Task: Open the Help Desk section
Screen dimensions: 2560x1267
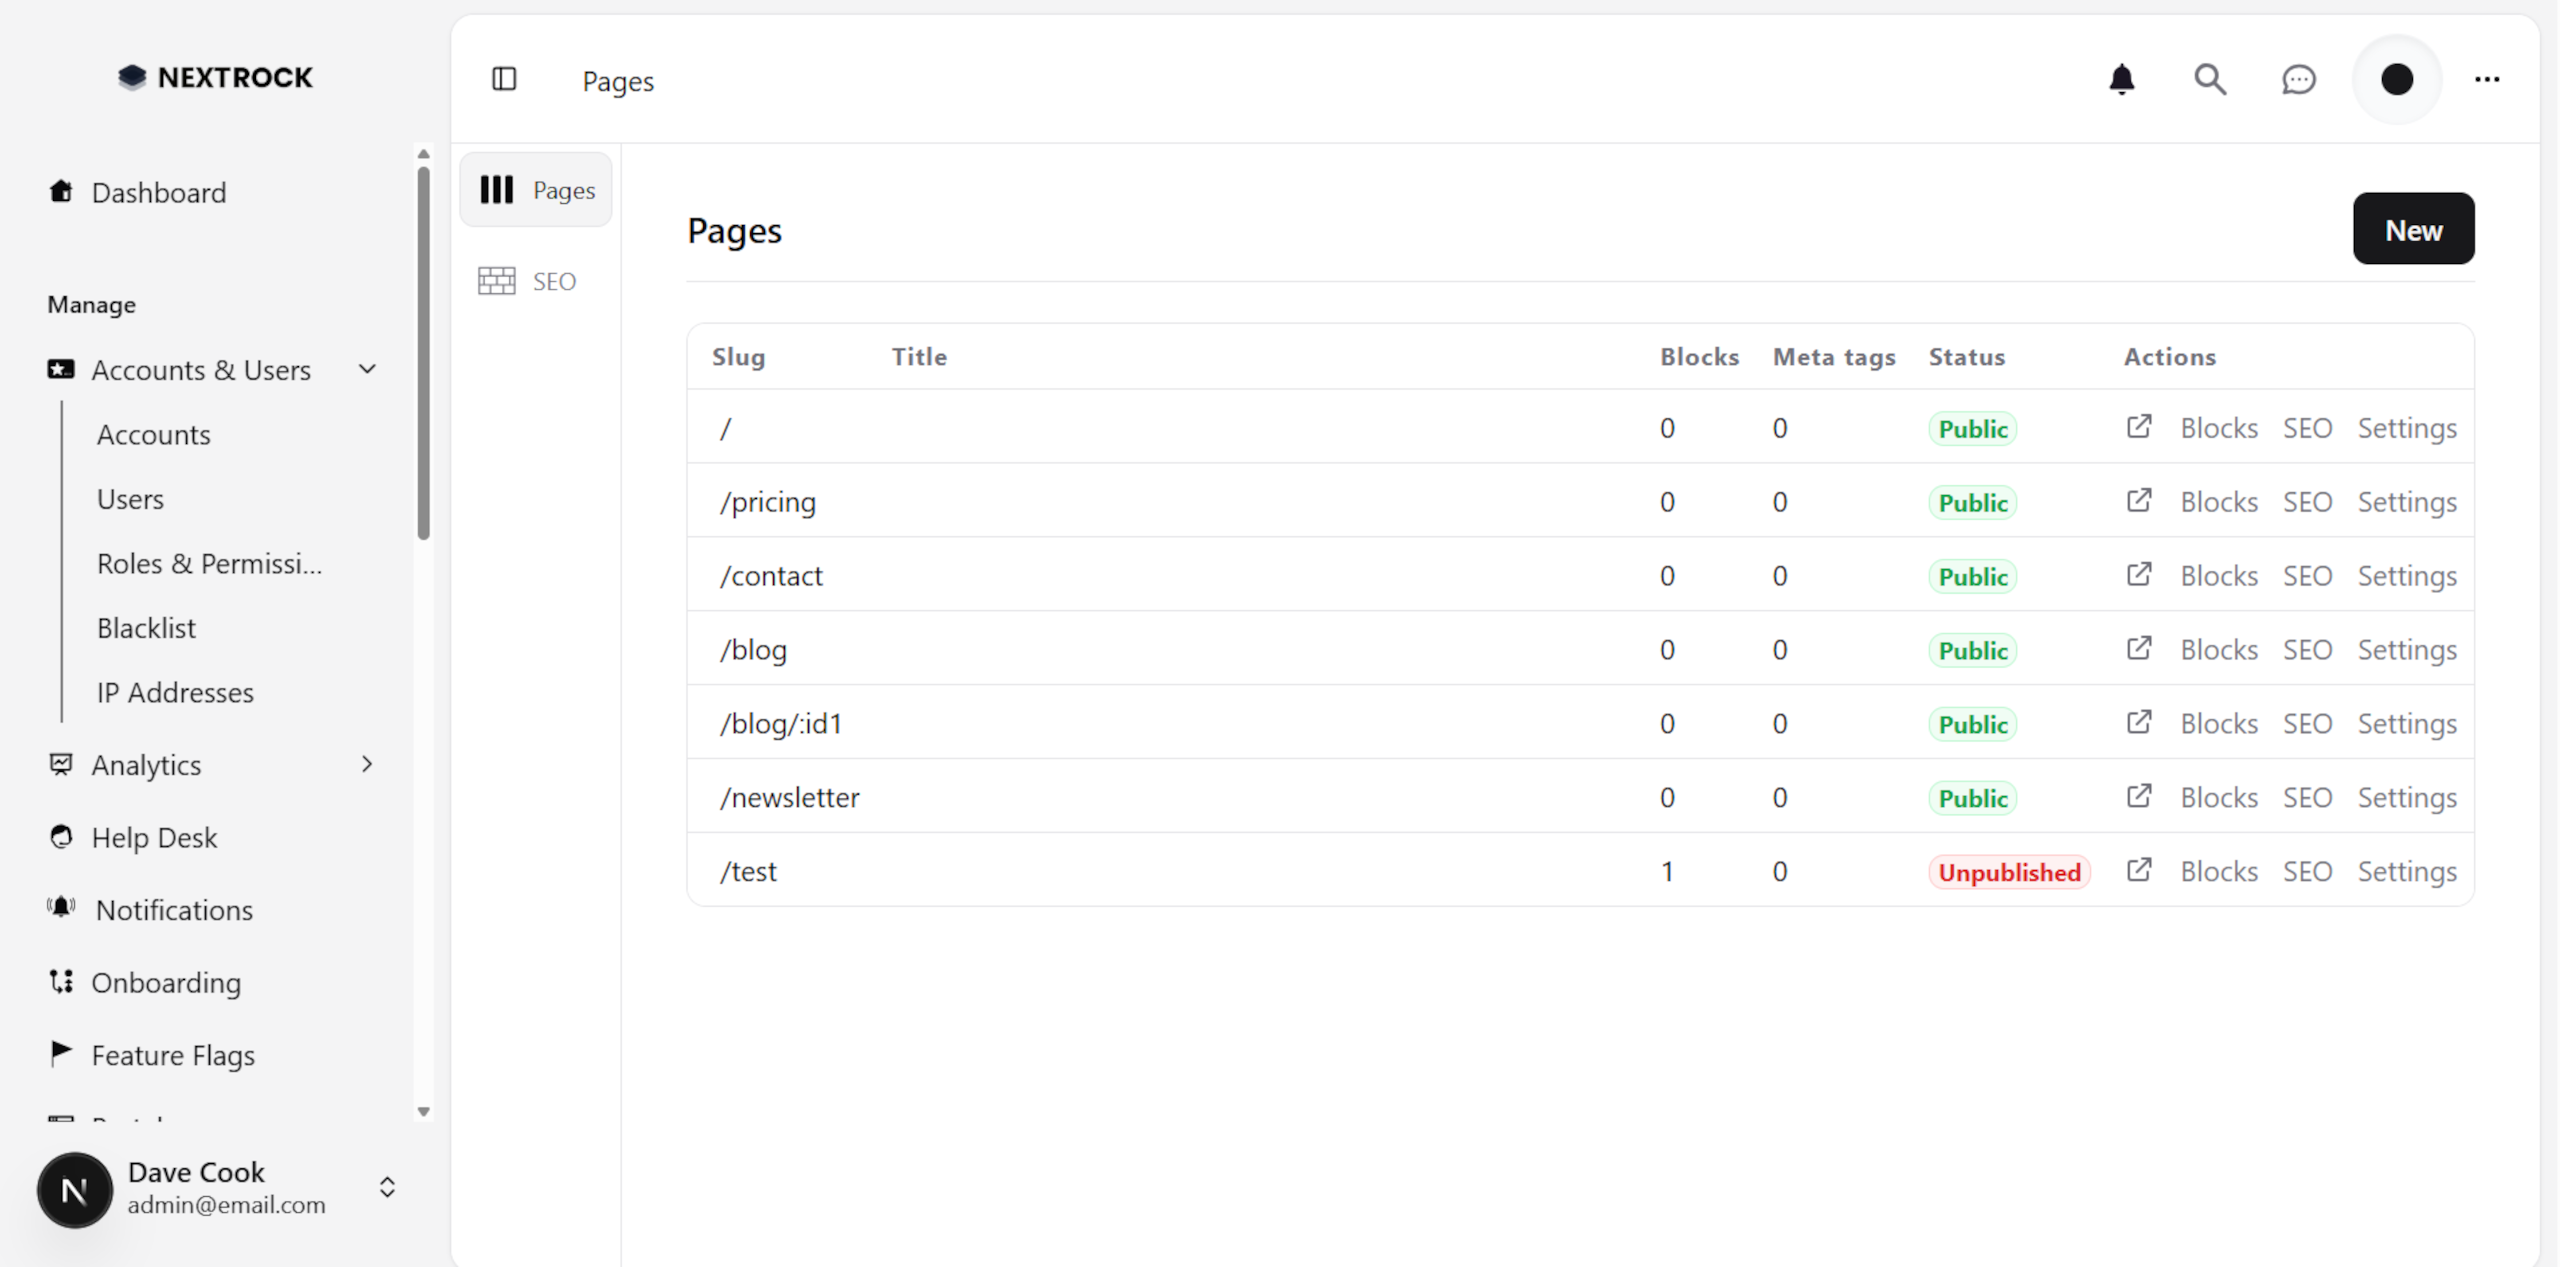Action: tap(153, 837)
